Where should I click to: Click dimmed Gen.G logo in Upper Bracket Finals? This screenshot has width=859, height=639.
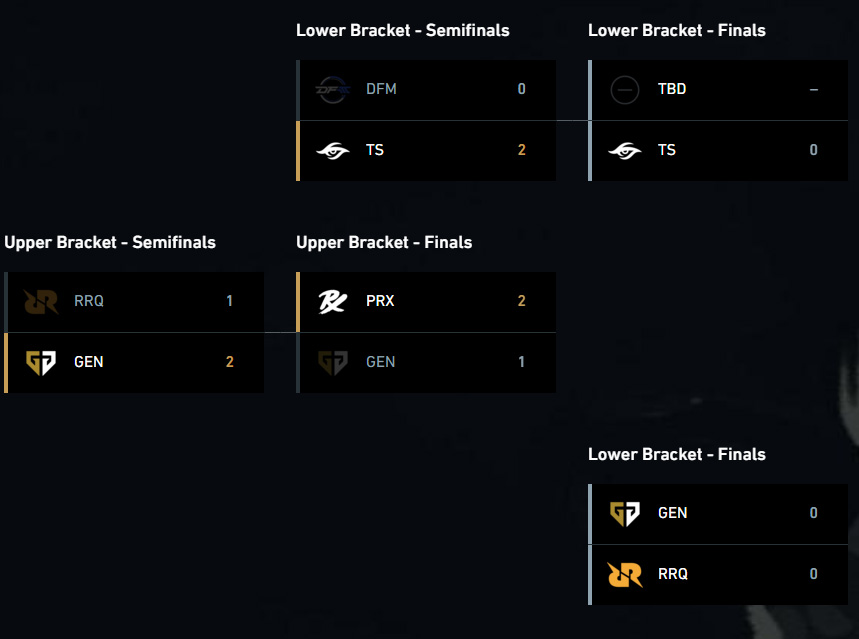pyautogui.click(x=333, y=362)
